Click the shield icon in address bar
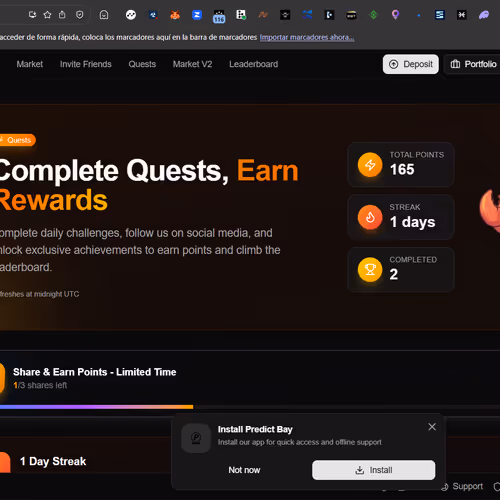Image resolution: width=500 pixels, height=500 pixels. (79, 15)
